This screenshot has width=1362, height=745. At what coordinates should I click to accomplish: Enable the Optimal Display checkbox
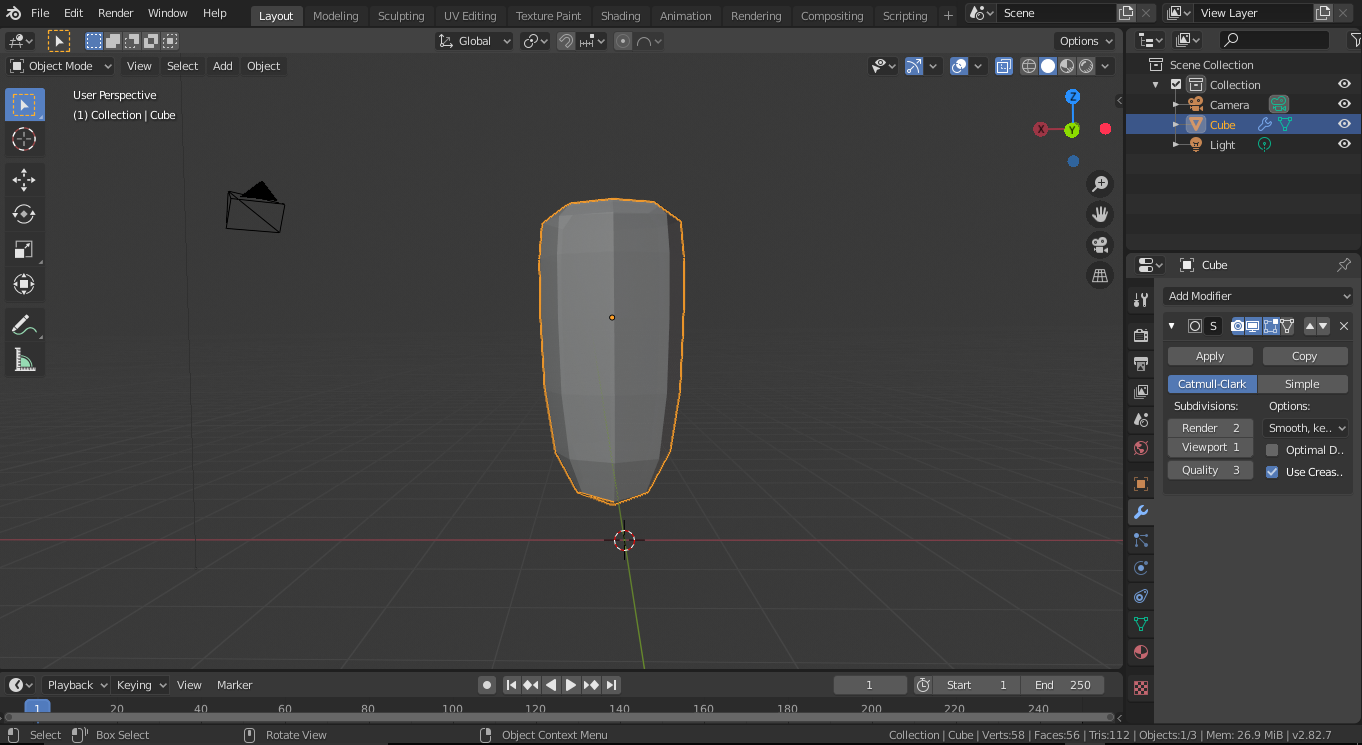[x=1272, y=450]
